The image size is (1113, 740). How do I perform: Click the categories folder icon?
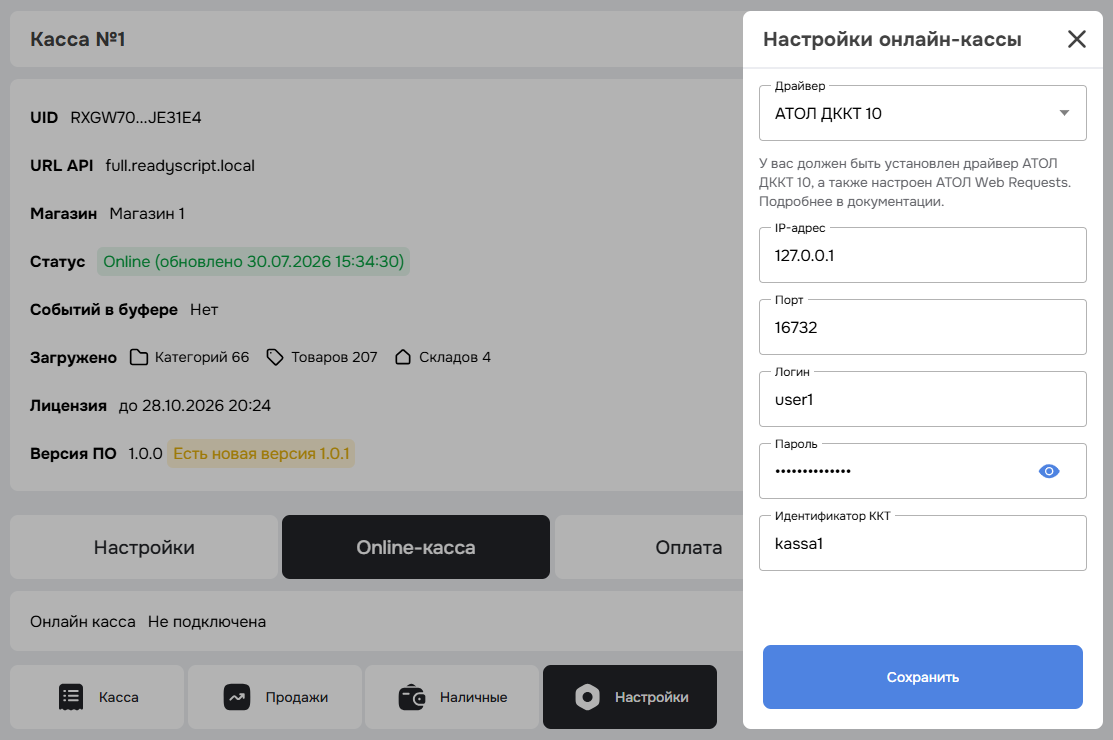pyautogui.click(x=139, y=357)
